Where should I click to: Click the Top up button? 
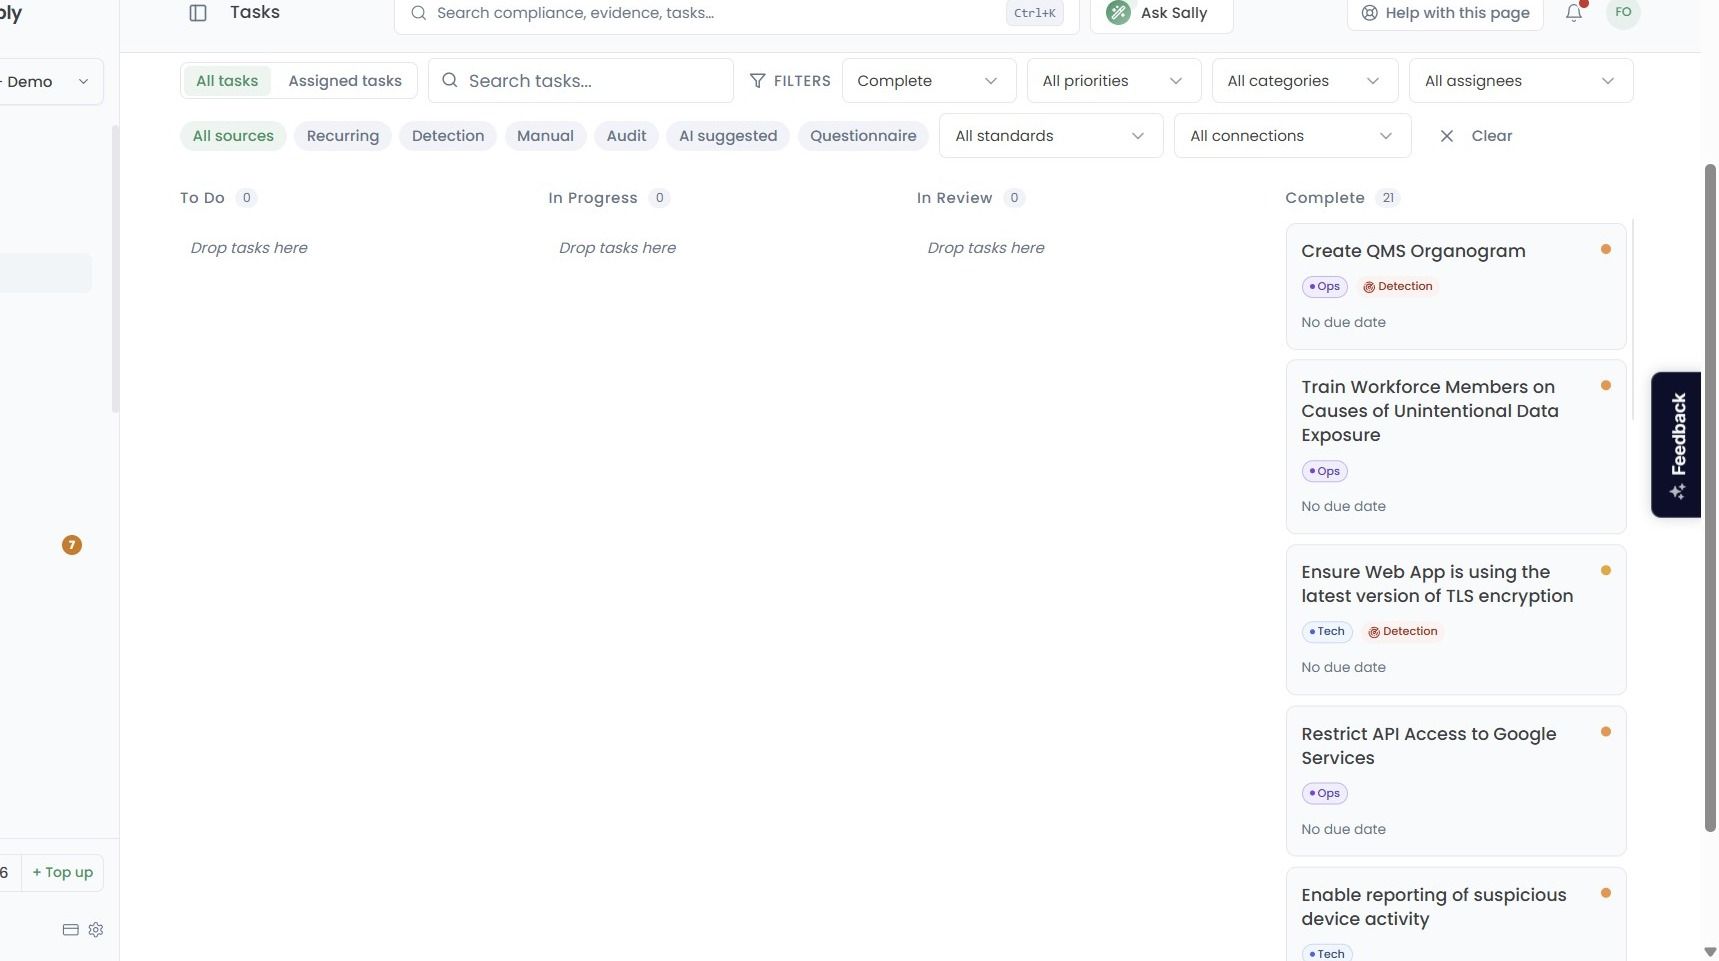click(x=62, y=873)
